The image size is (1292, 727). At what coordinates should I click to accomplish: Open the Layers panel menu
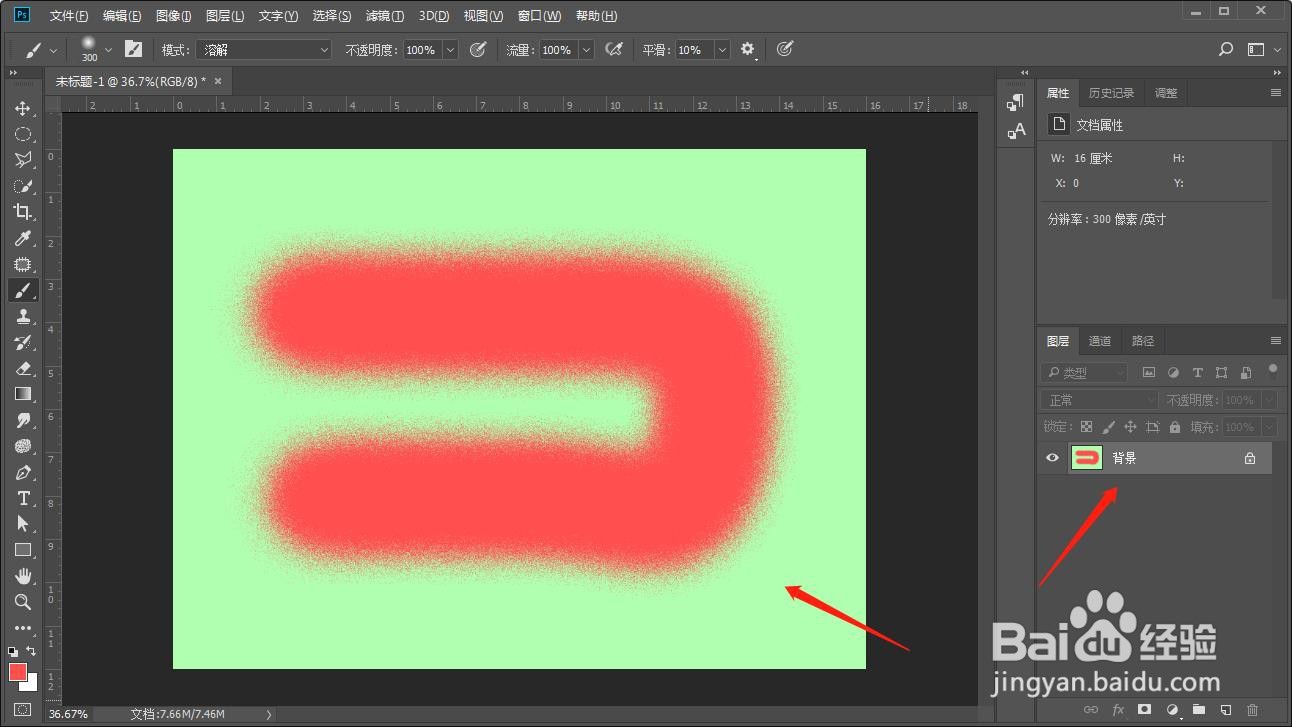(x=1275, y=341)
